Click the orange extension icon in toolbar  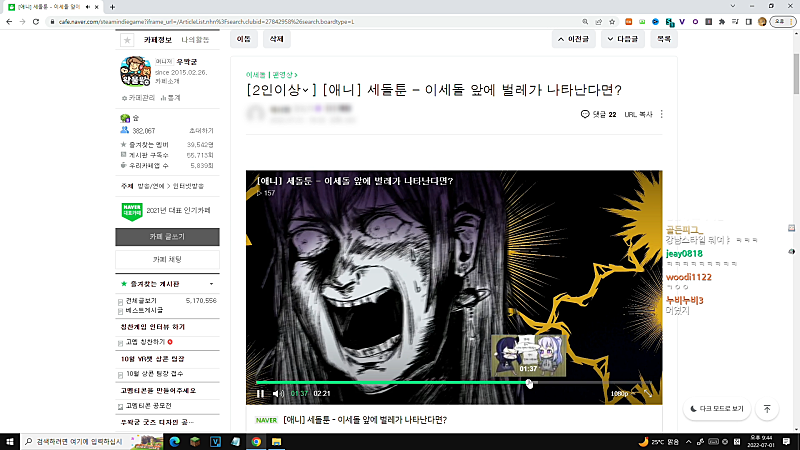click(x=629, y=21)
